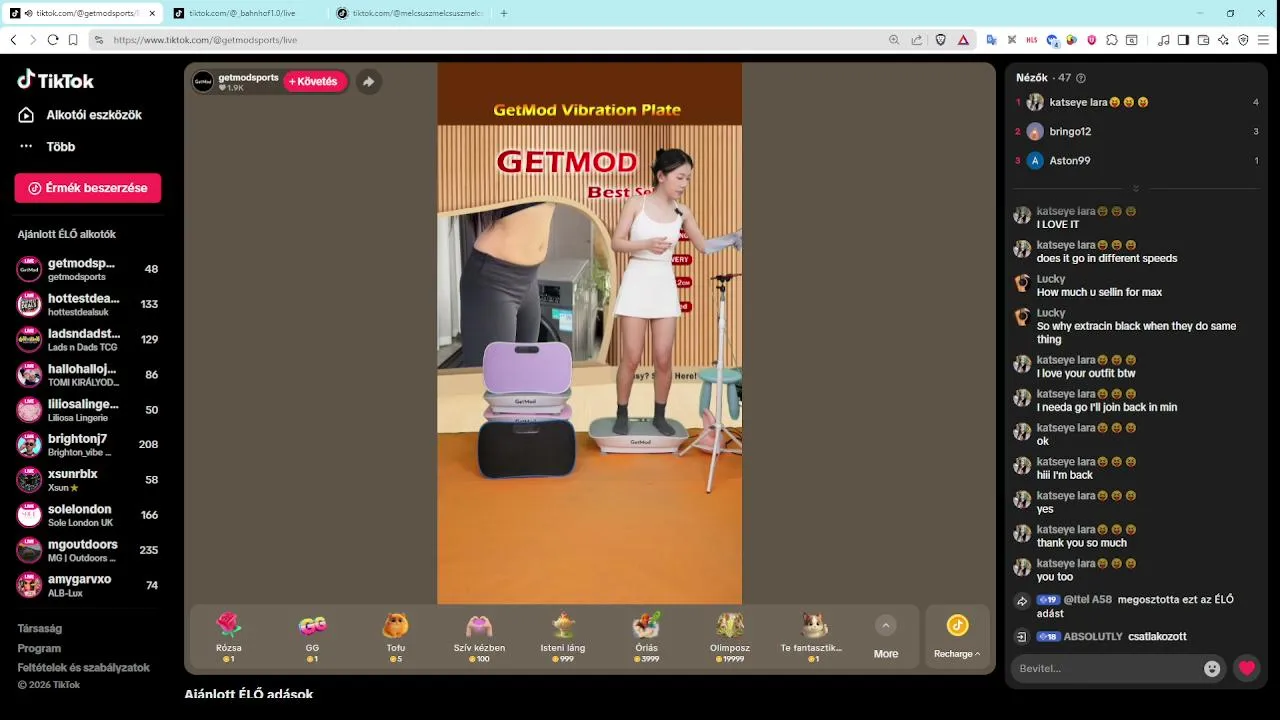Screen dimensions: 1280x720
Task: Follow getmodsports with the Követés button
Action: pyautogui.click(x=315, y=81)
